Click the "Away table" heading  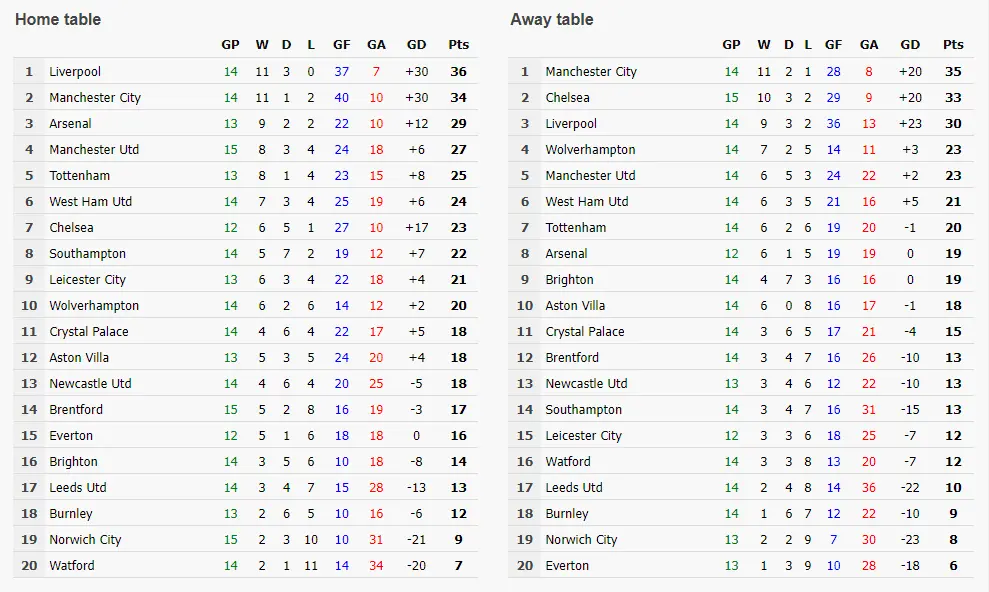551,20
